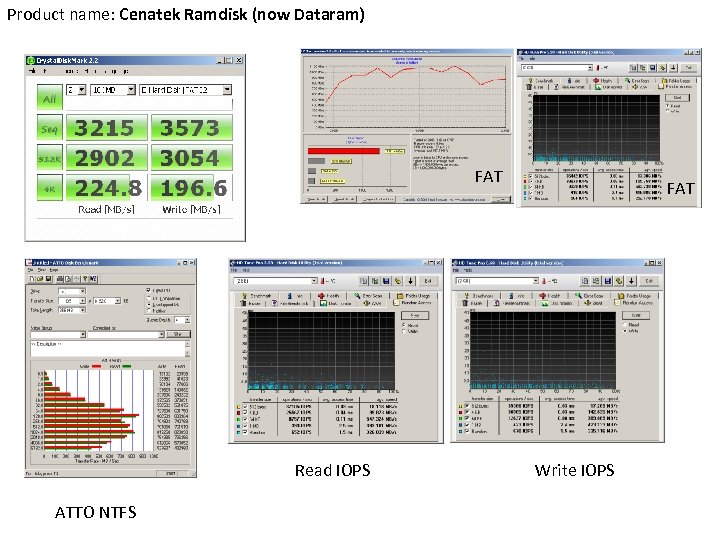Toggle the 1 MB checkbox in Write IOPS HD Tune window

[x=467, y=425]
